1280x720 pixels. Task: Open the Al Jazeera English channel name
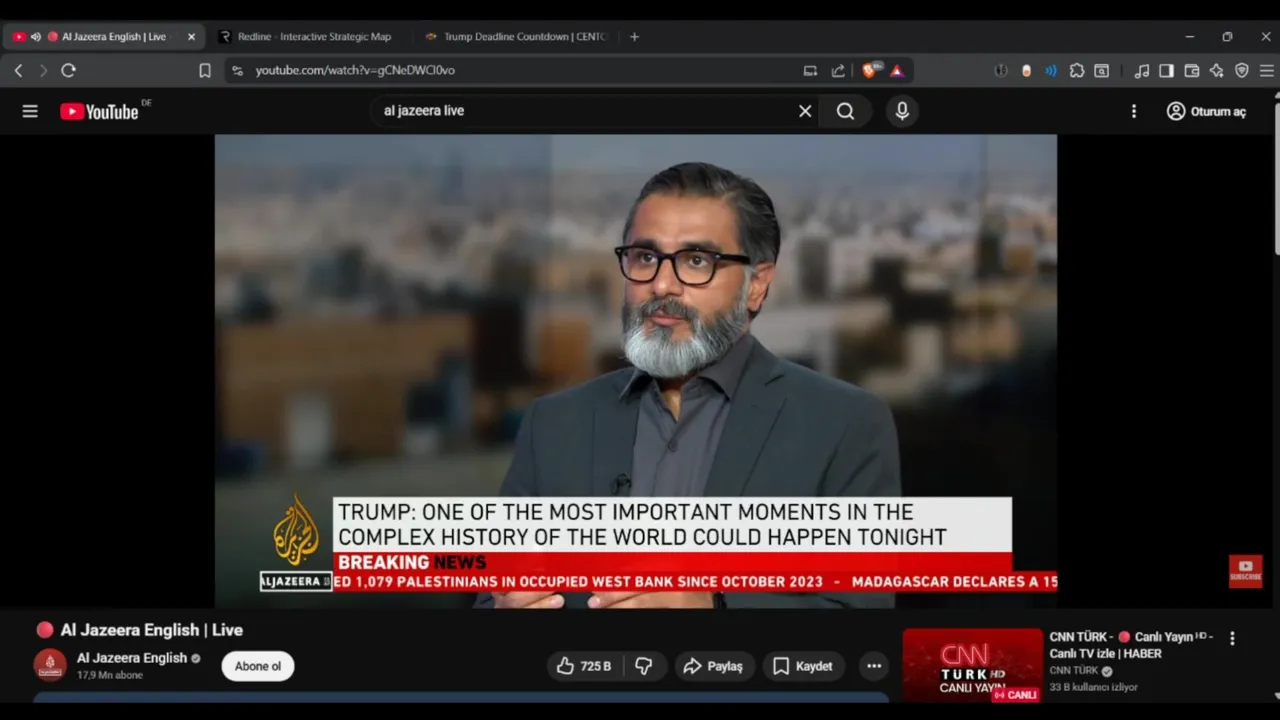[132, 658]
